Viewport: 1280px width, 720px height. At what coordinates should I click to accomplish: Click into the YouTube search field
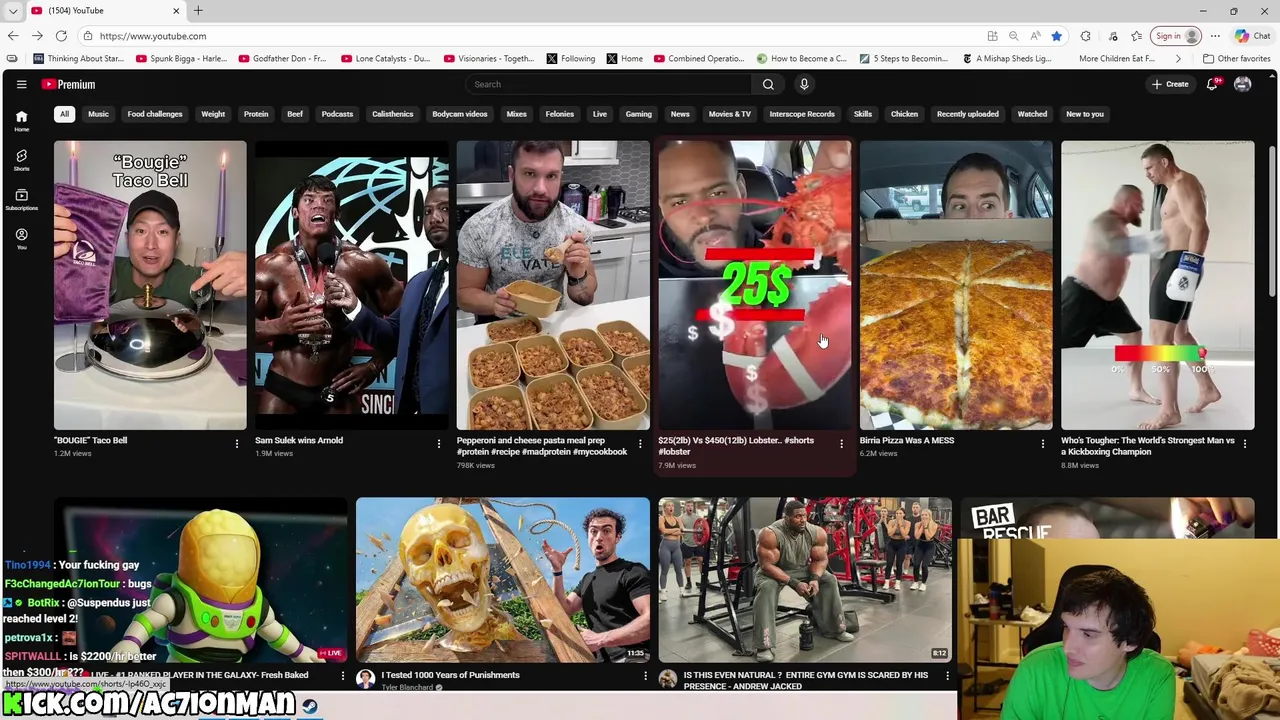click(610, 84)
